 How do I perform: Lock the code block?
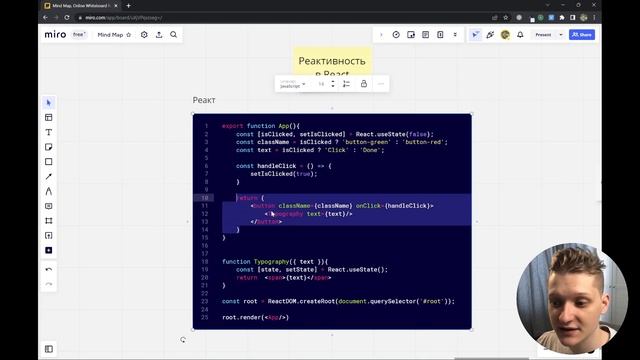[x=364, y=84]
